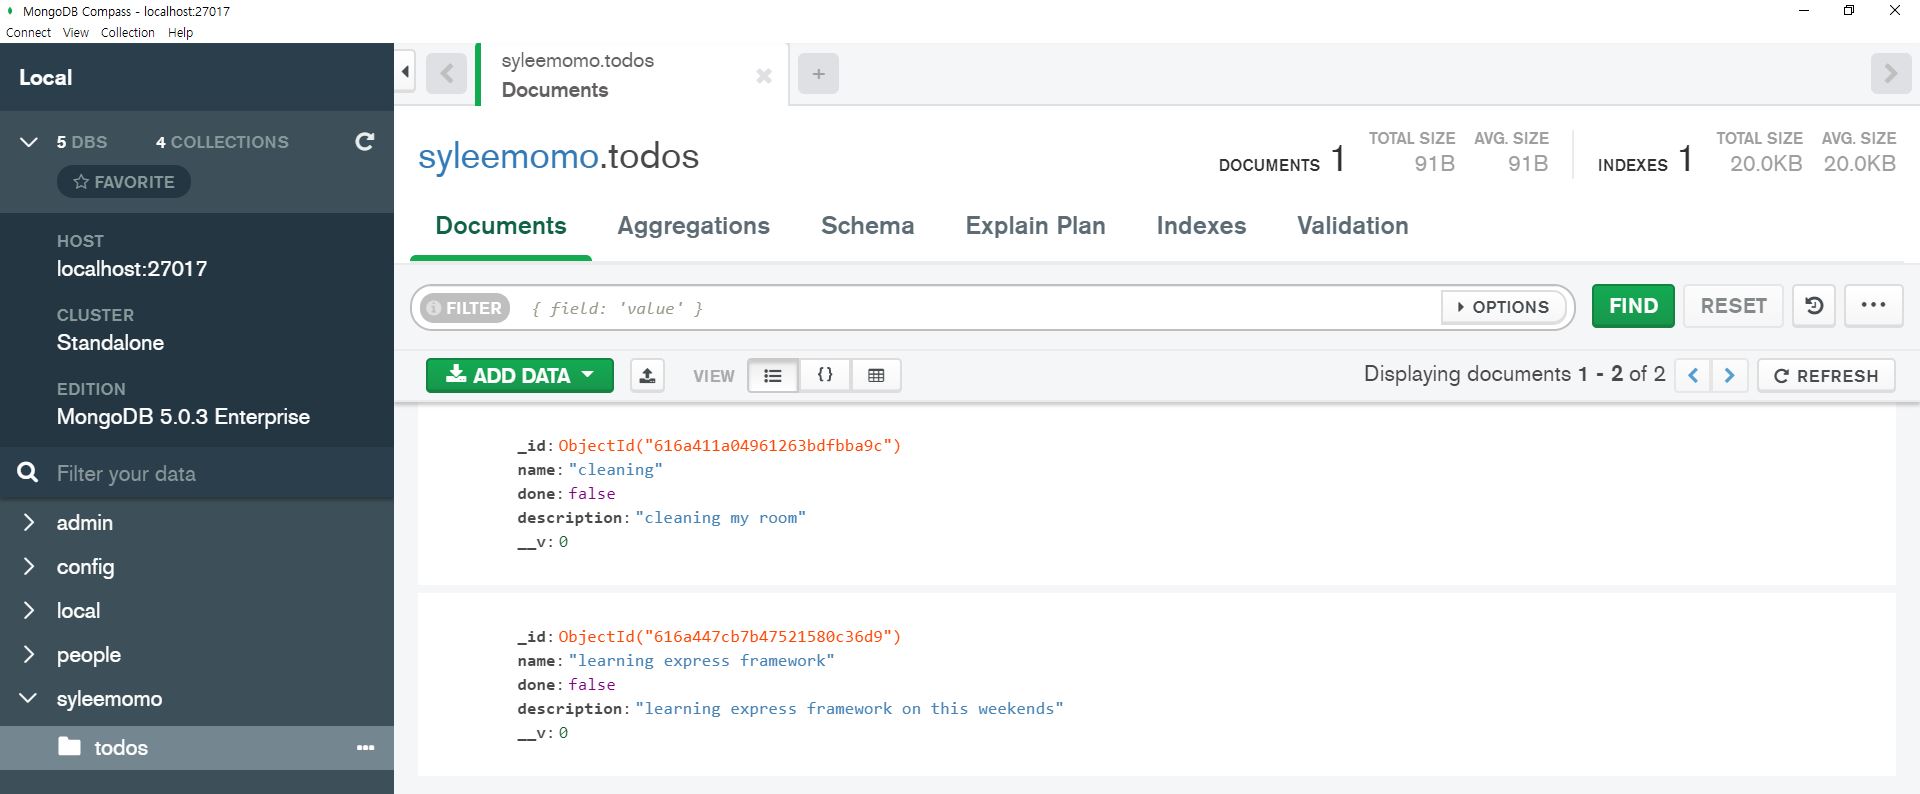
Task: Open query history clock icon
Action: coord(1814,306)
